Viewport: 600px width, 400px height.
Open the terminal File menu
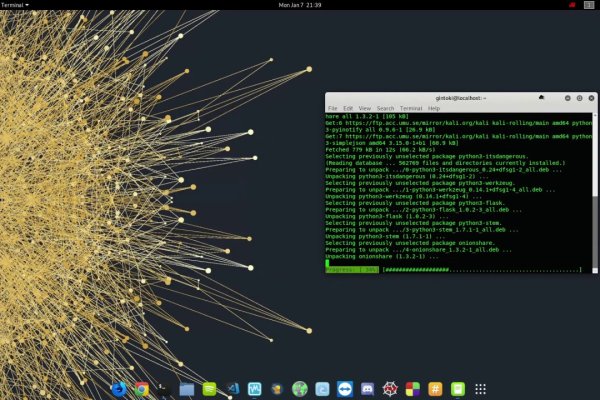[333, 108]
